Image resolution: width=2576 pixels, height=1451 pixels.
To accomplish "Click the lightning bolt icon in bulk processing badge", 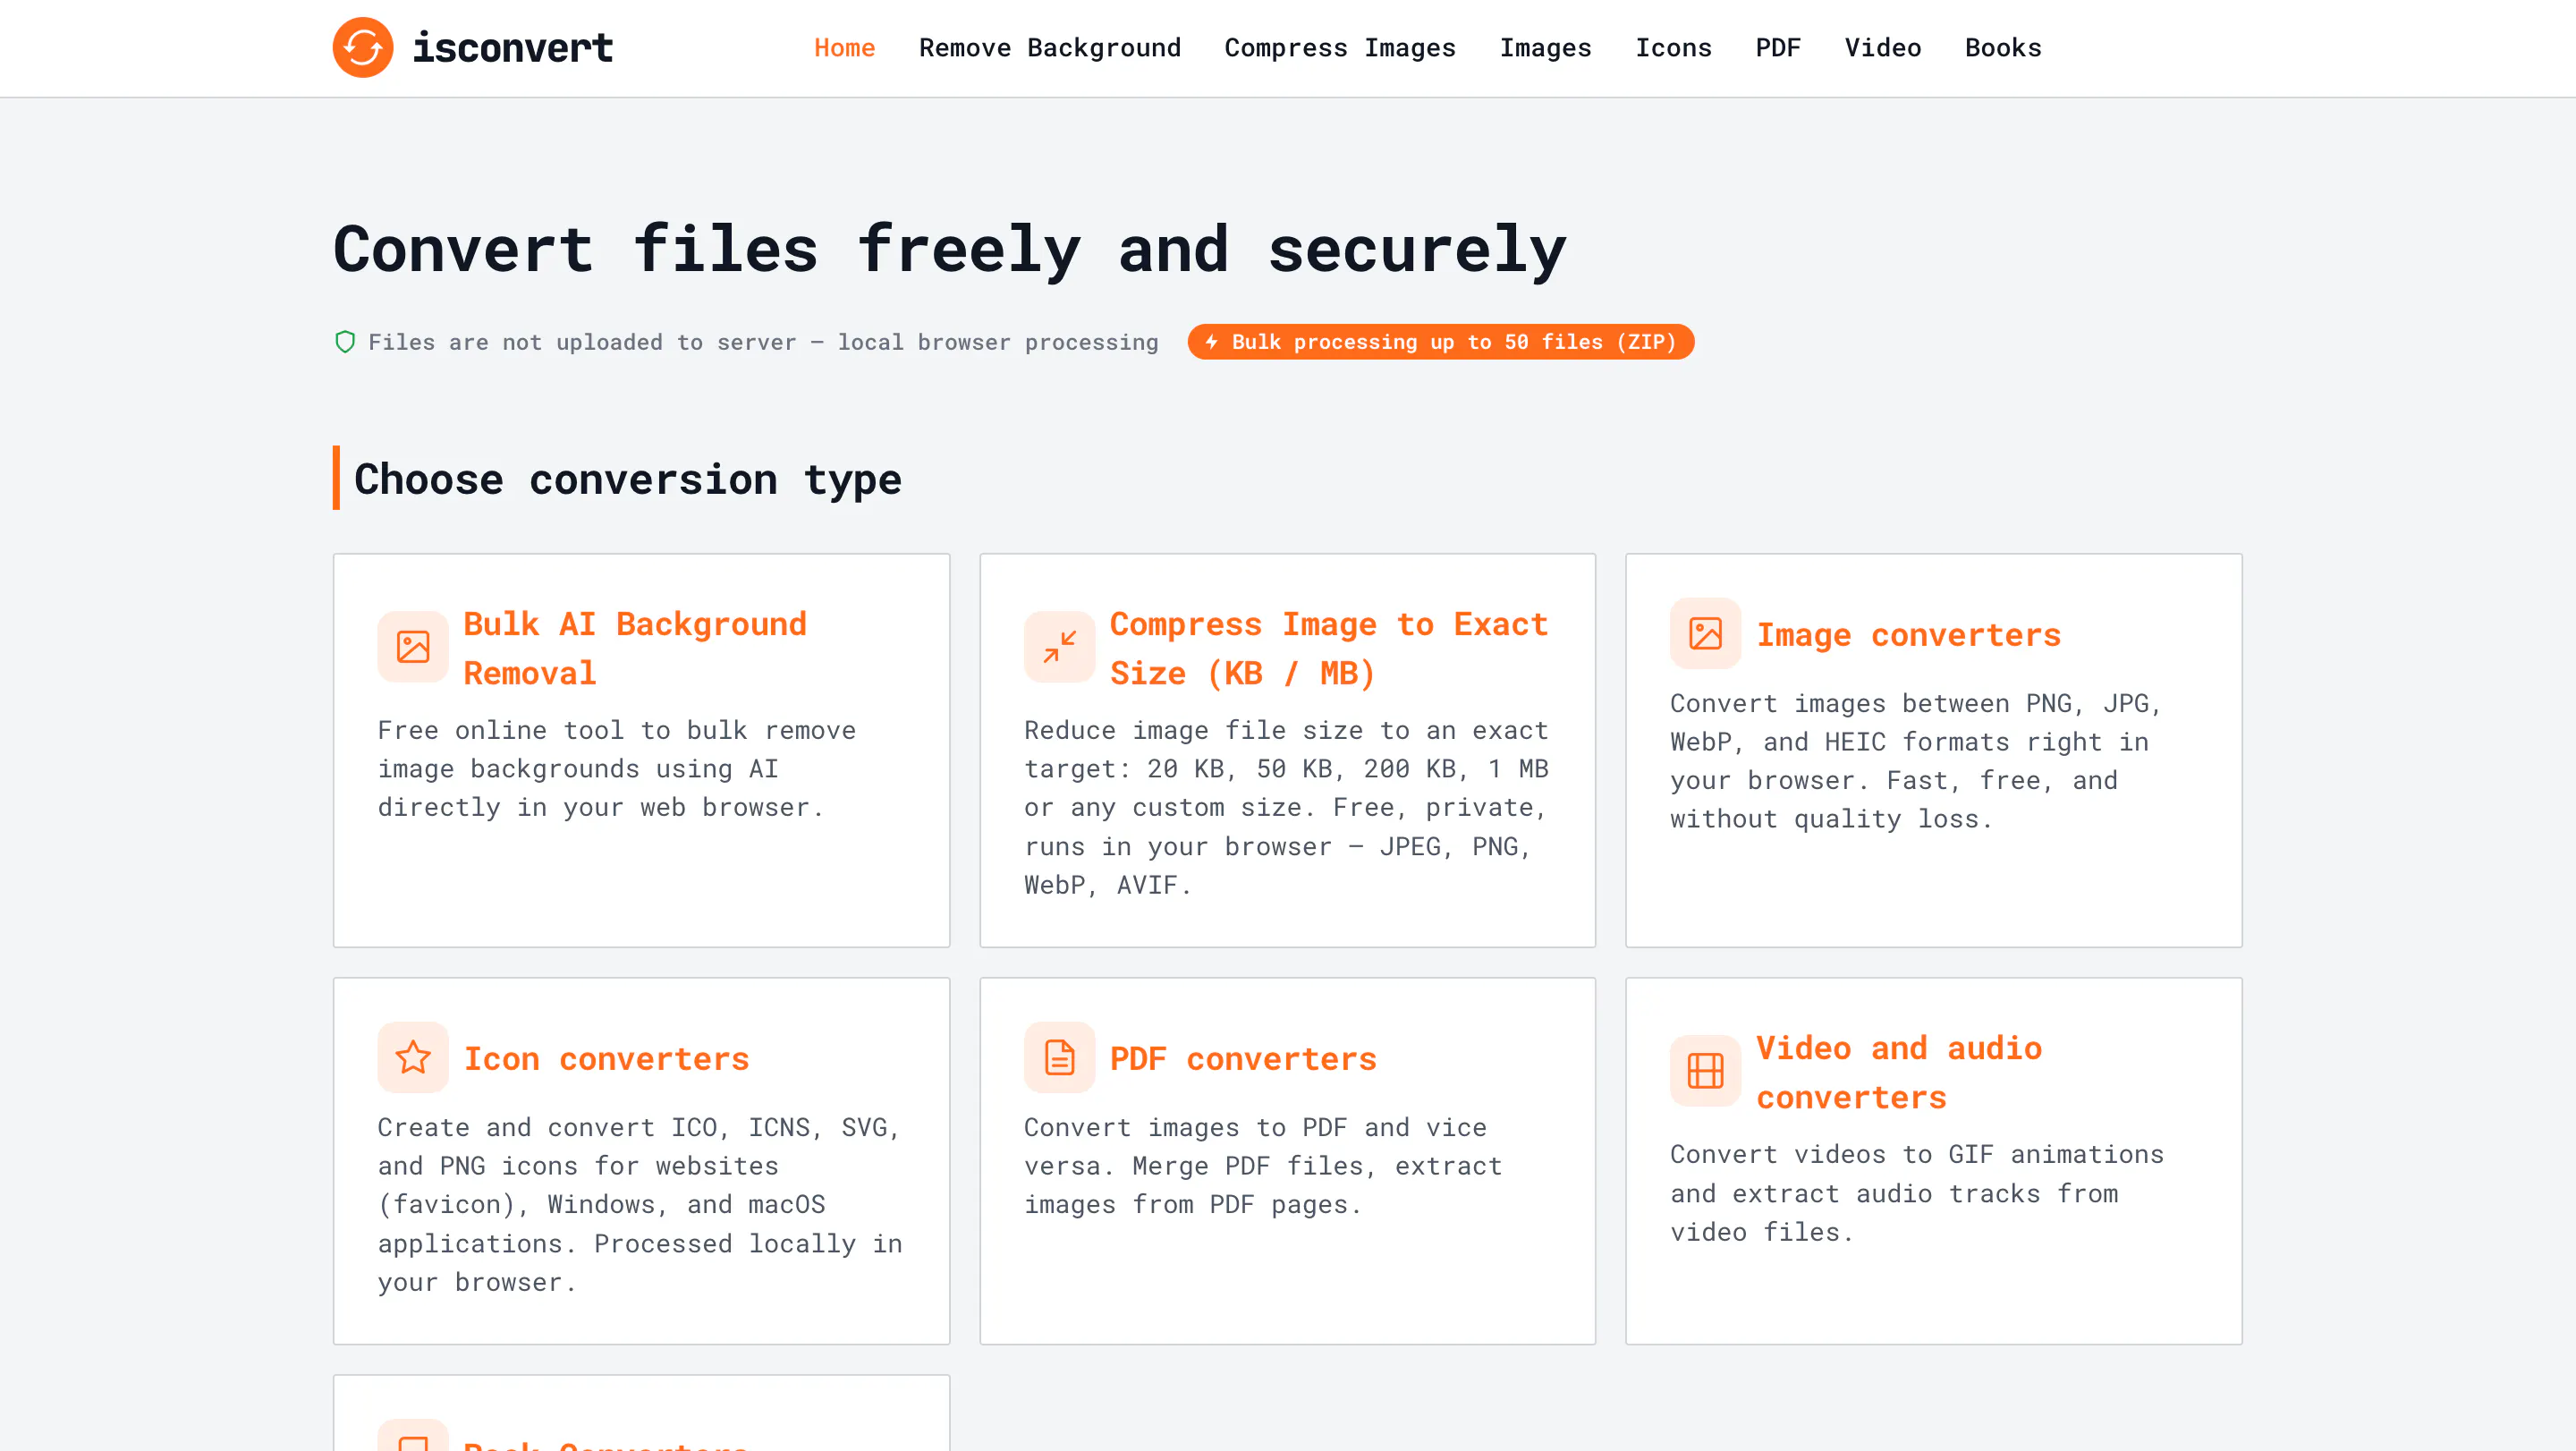I will (1211, 342).
